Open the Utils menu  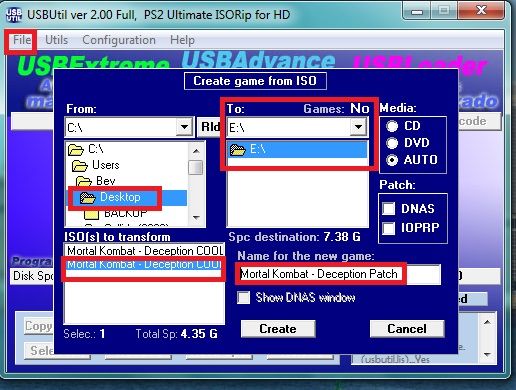(x=56, y=40)
